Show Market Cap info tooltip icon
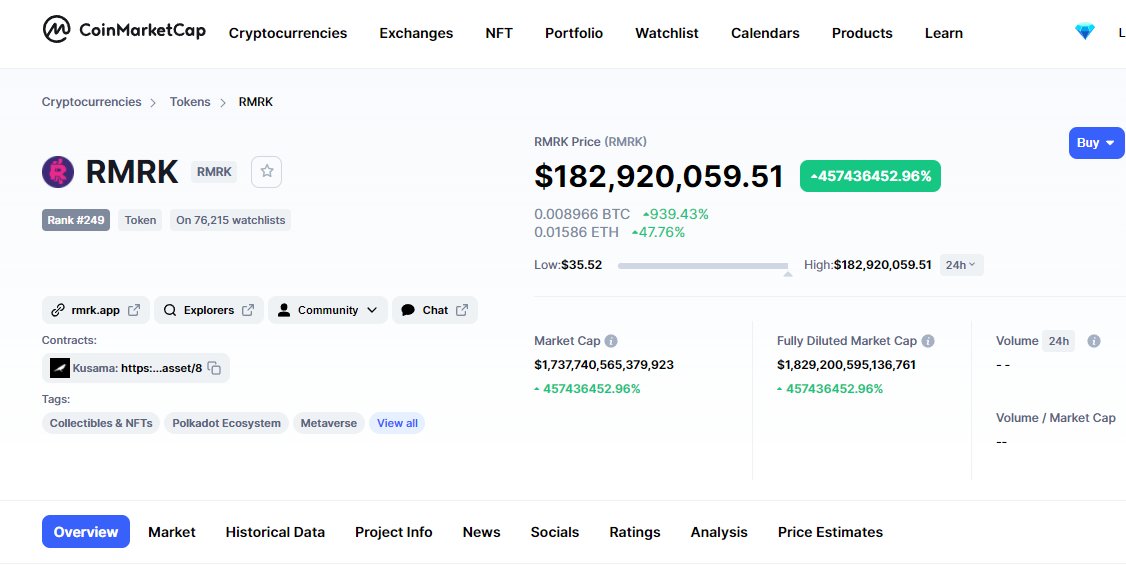The width and height of the screenshot is (1126, 576). pyautogui.click(x=611, y=341)
